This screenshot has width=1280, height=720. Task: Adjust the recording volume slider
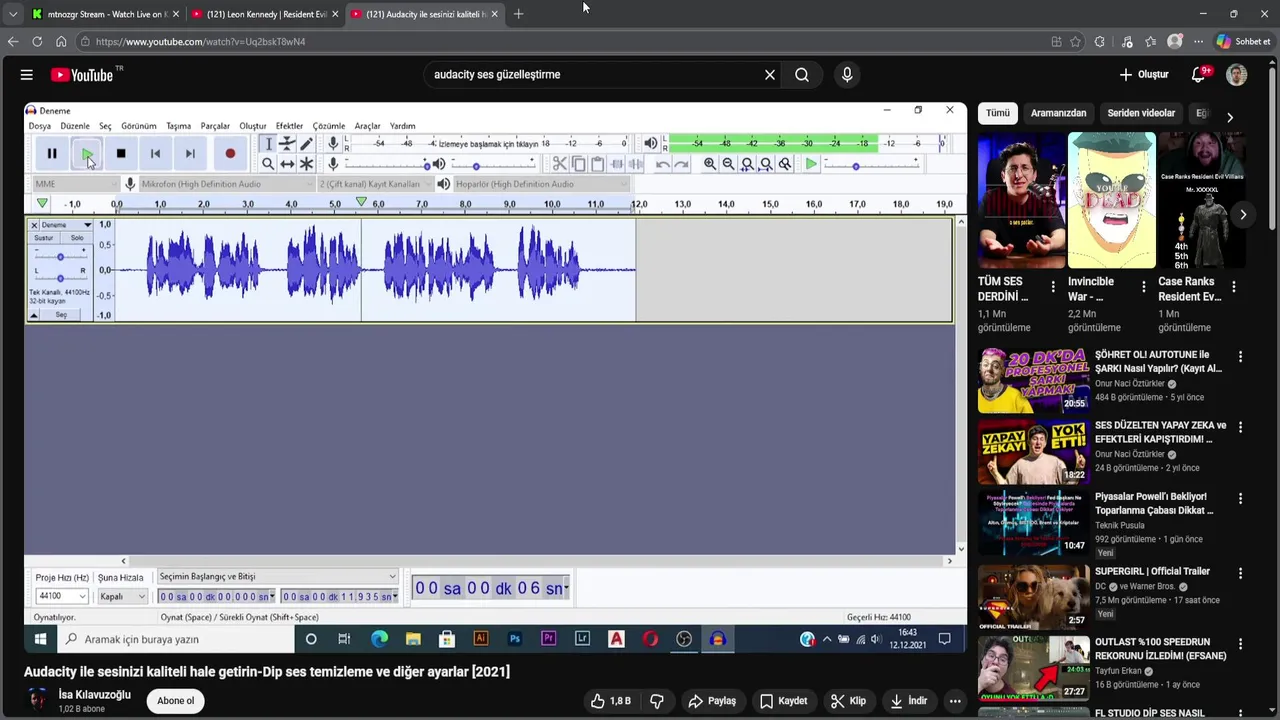pos(385,164)
